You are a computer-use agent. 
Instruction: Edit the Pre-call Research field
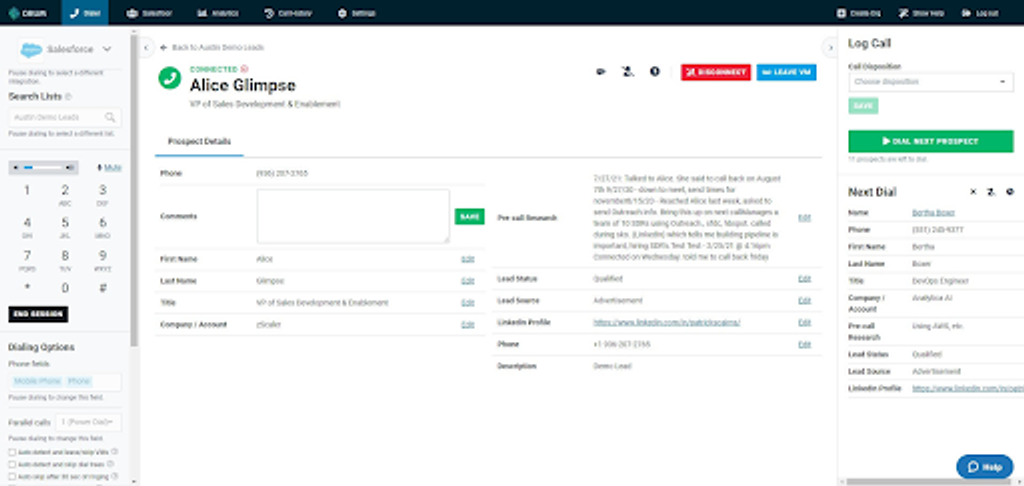click(x=804, y=218)
